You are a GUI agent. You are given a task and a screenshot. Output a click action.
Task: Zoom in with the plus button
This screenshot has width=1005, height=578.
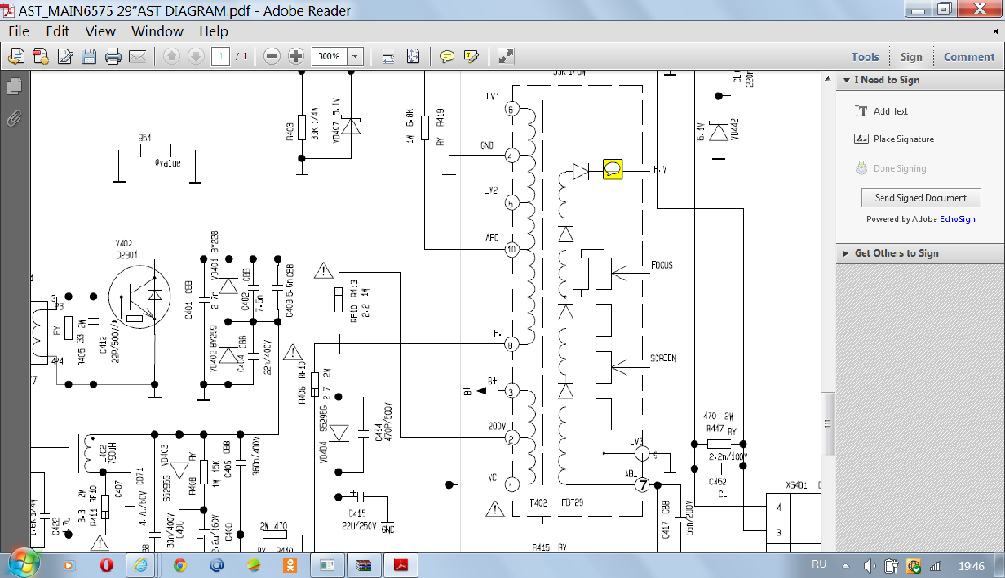coord(296,56)
